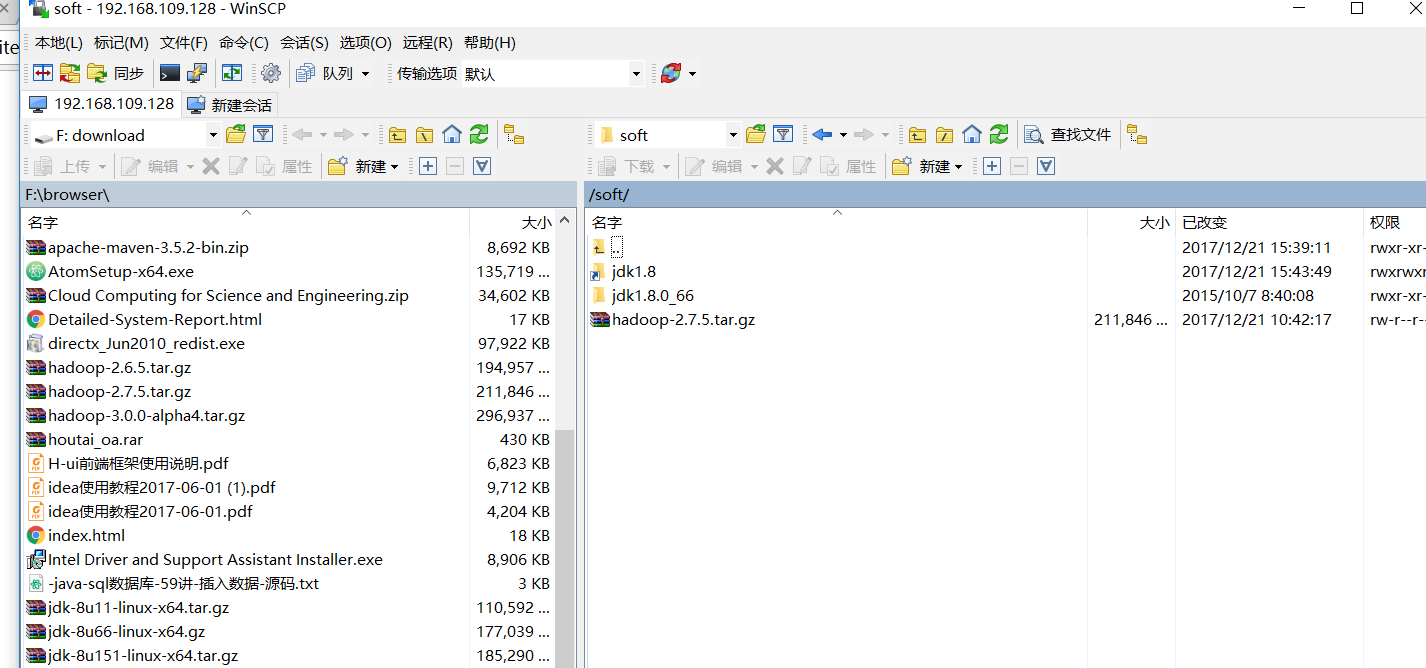
Task: Click the green arrows icon before the gear
Action: pos(232,73)
